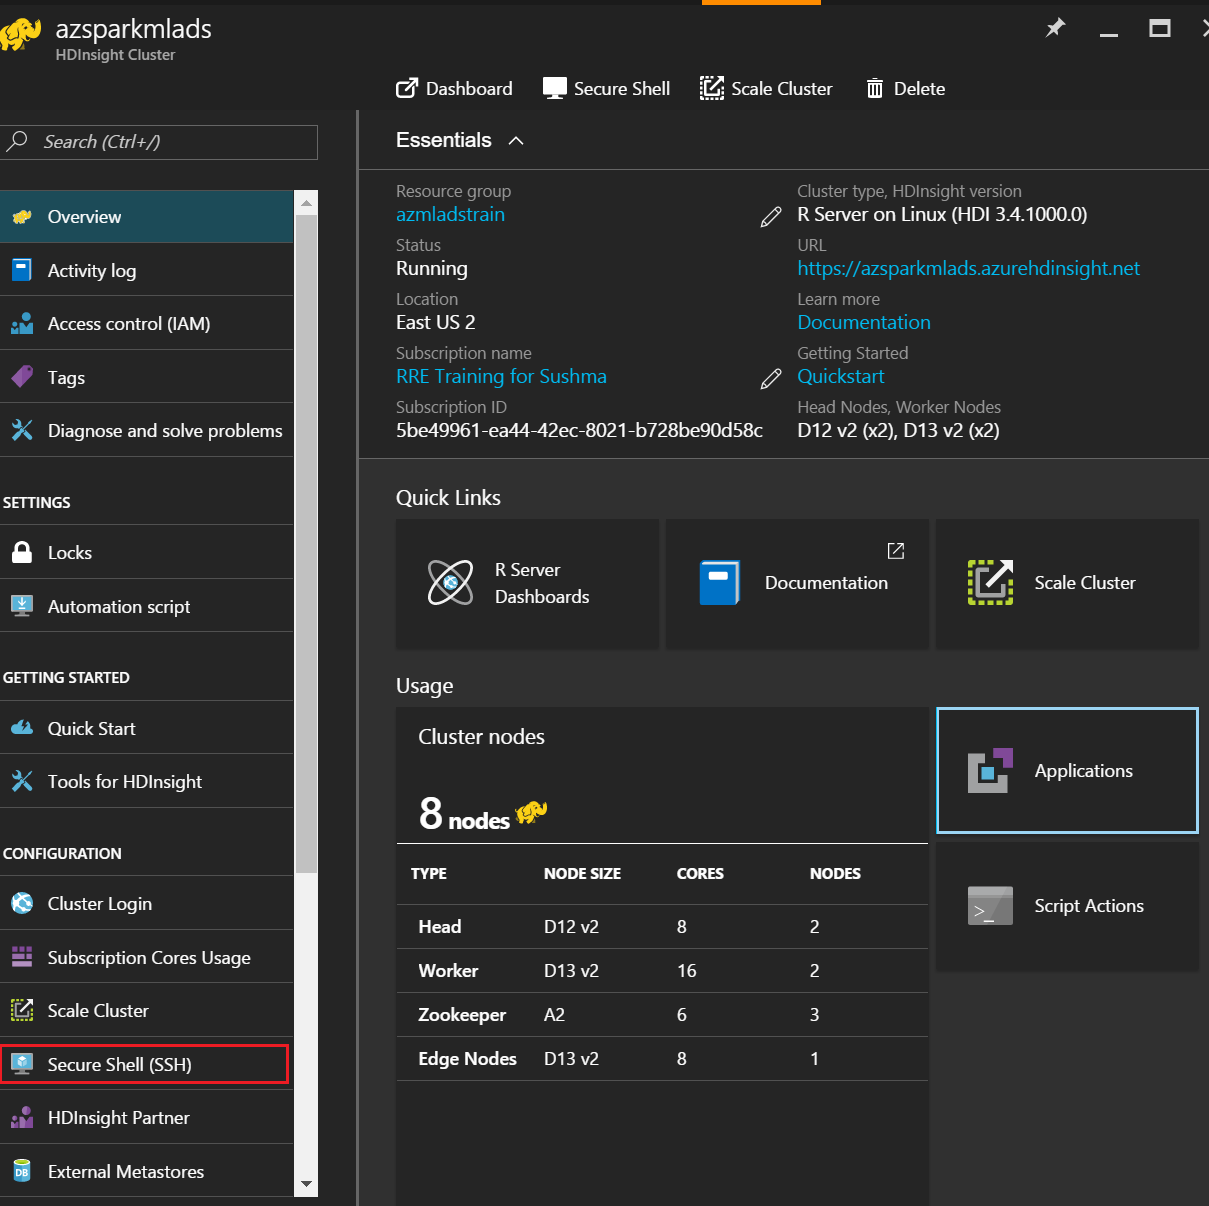
Task: Click the CORES column header
Action: pyautogui.click(x=700, y=873)
